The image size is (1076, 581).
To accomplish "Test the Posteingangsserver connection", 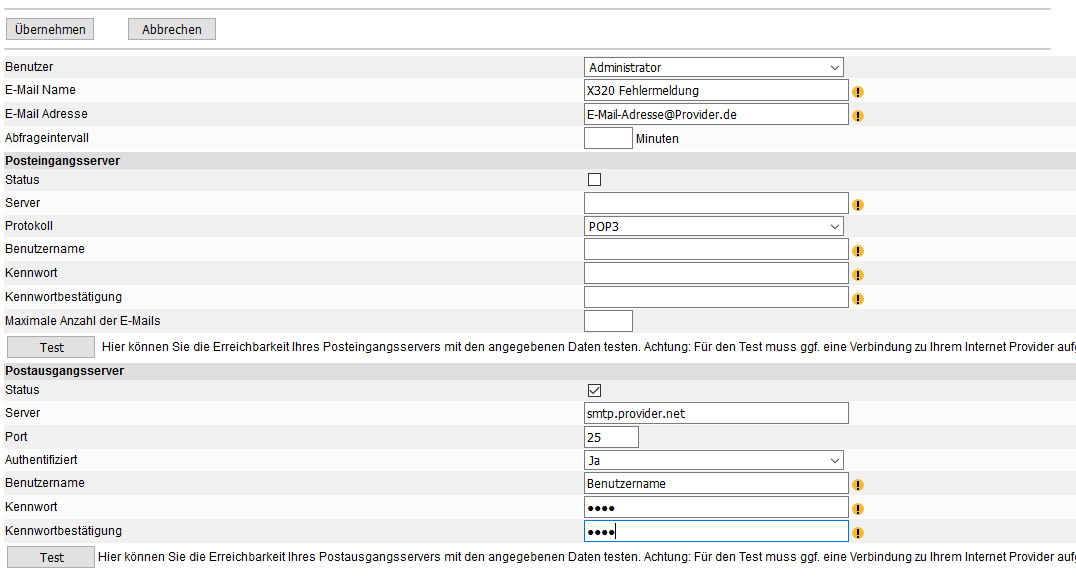I will click(52, 347).
